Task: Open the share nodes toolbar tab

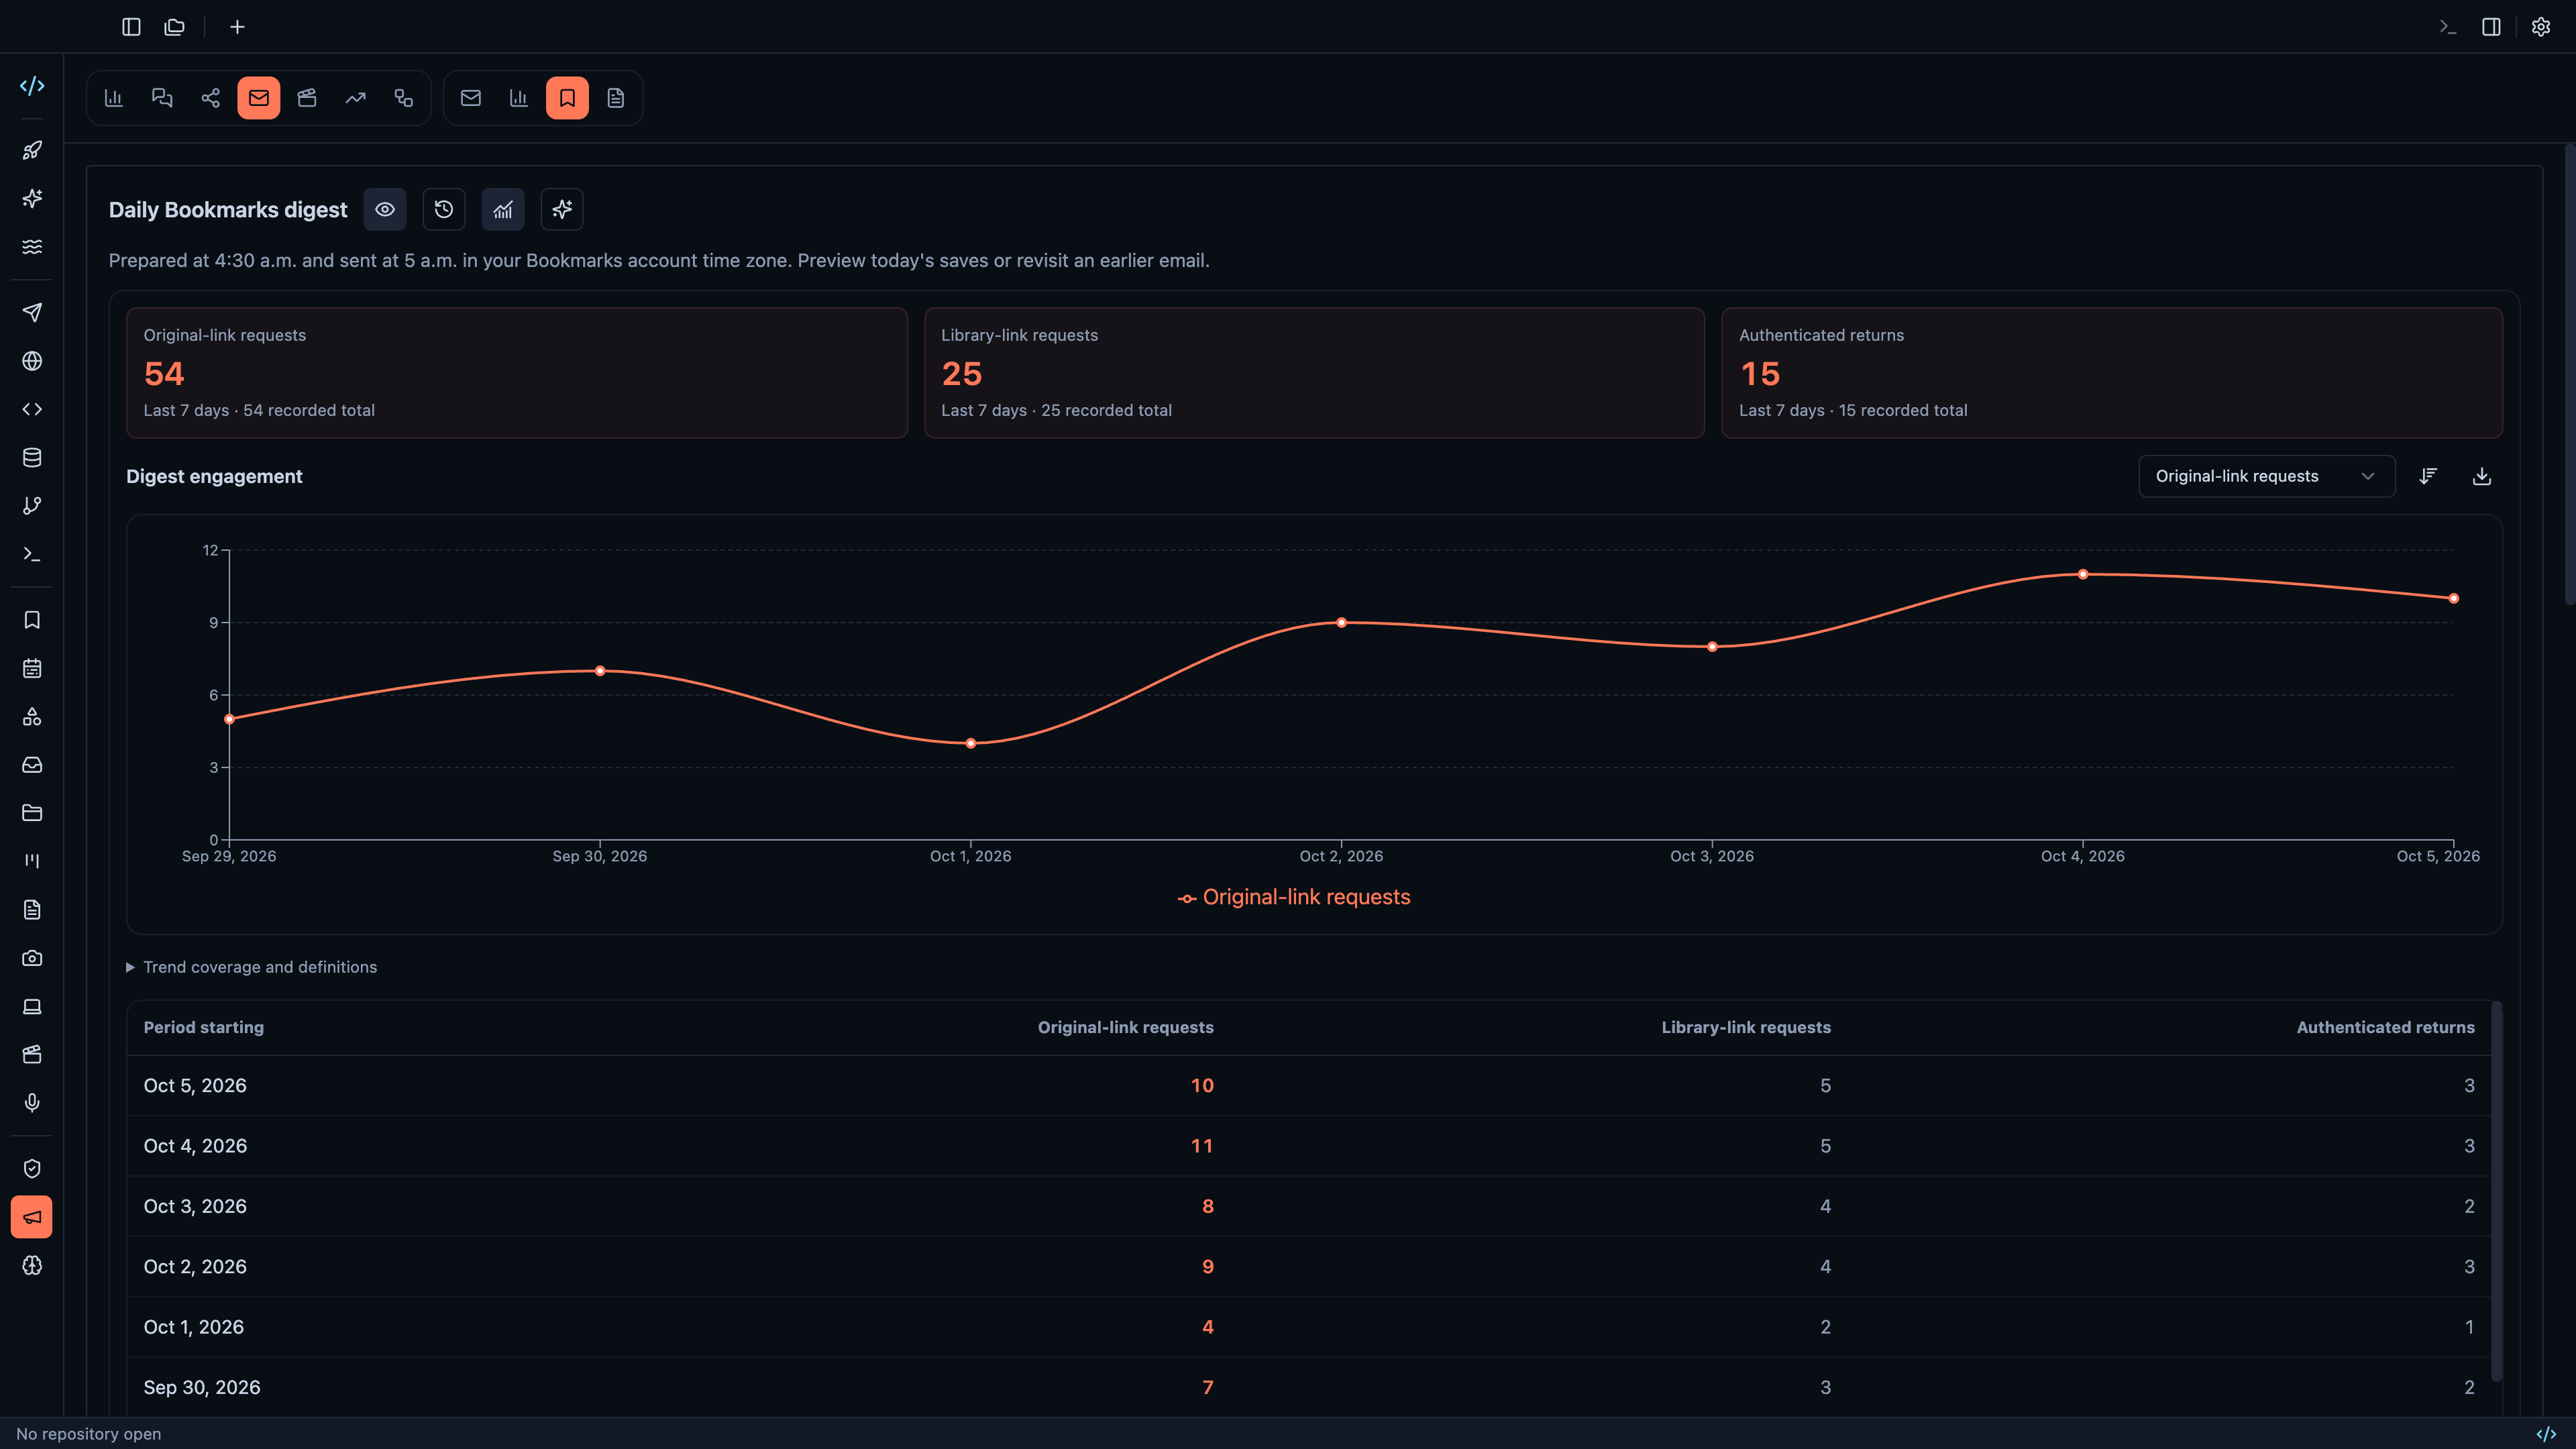Action: pos(210,98)
